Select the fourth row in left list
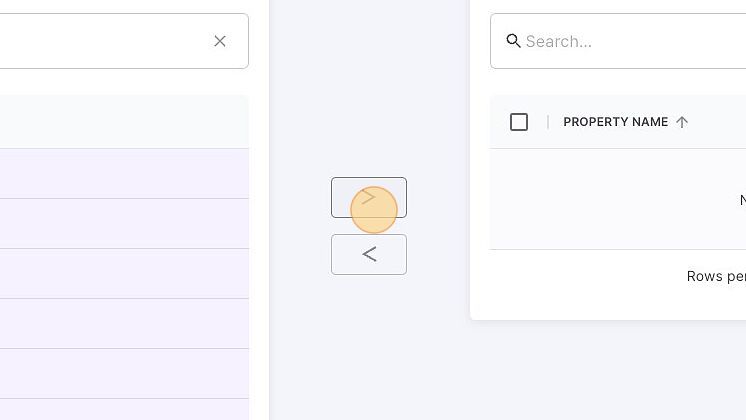 pos(124,323)
